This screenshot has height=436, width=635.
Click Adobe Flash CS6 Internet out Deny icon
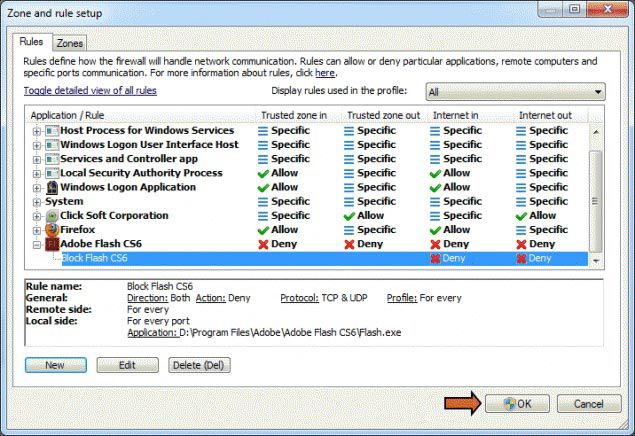(522, 243)
